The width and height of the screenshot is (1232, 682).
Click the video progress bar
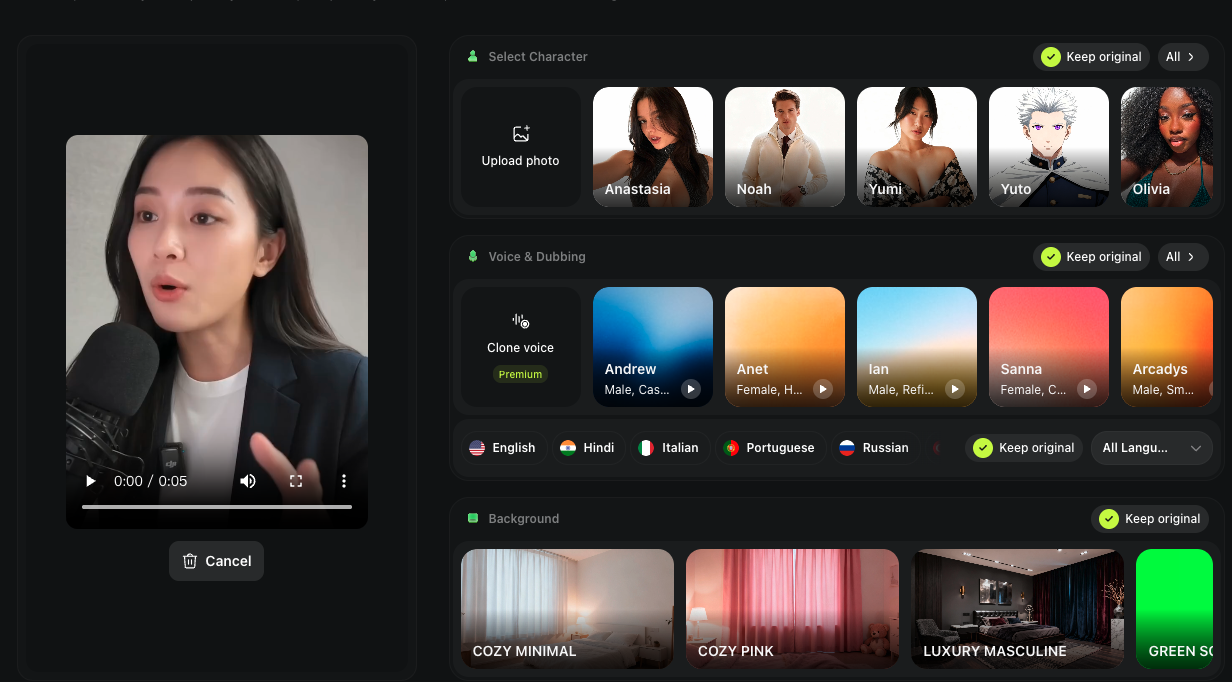click(216, 507)
